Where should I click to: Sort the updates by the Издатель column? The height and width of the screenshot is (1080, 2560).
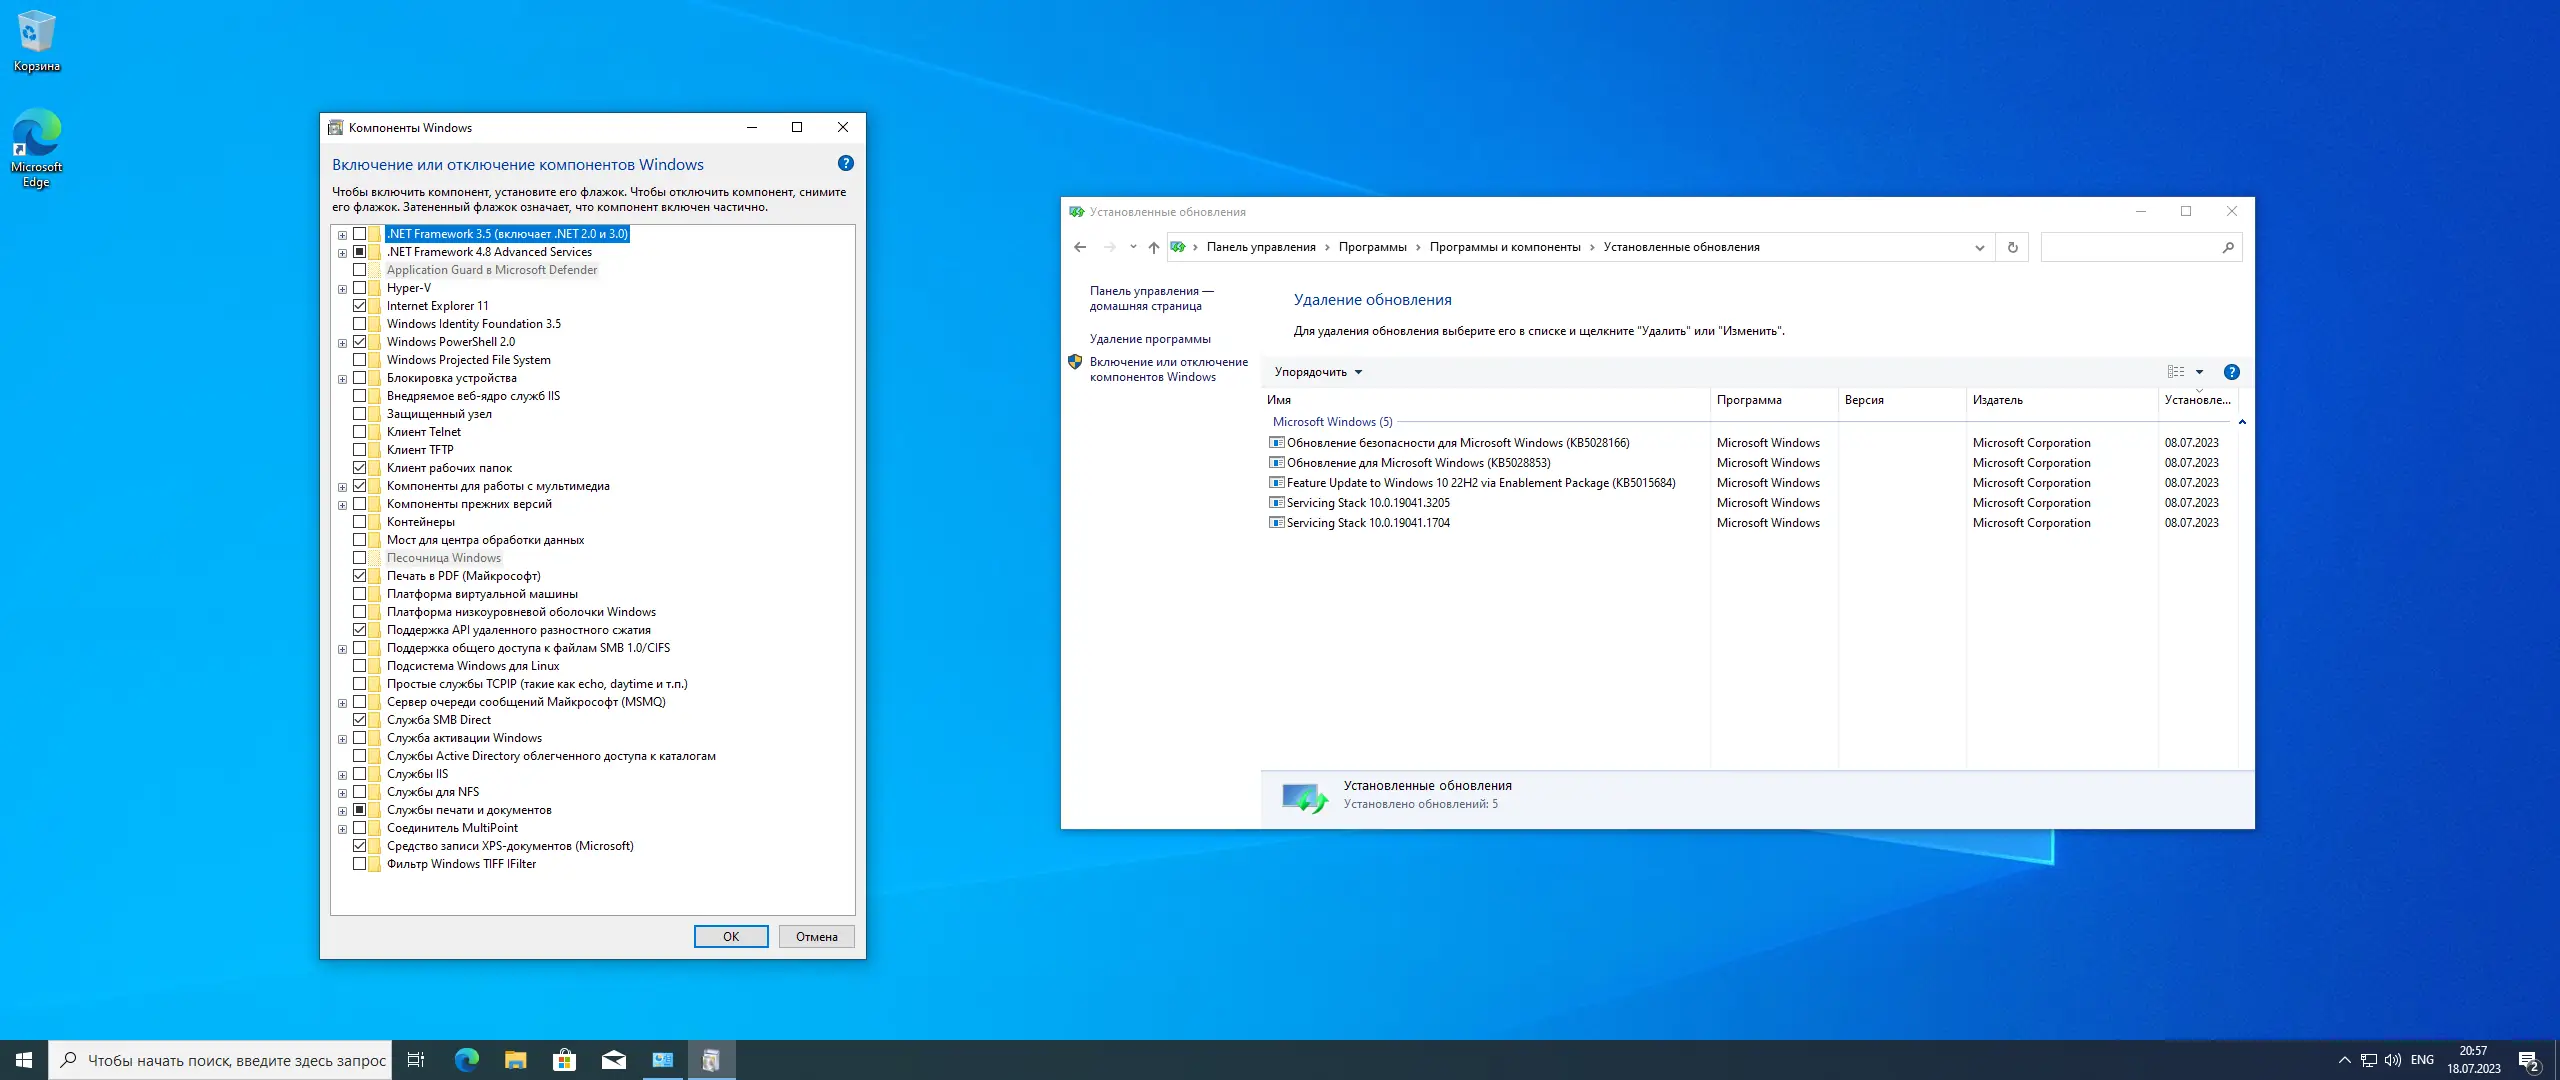point(1997,400)
